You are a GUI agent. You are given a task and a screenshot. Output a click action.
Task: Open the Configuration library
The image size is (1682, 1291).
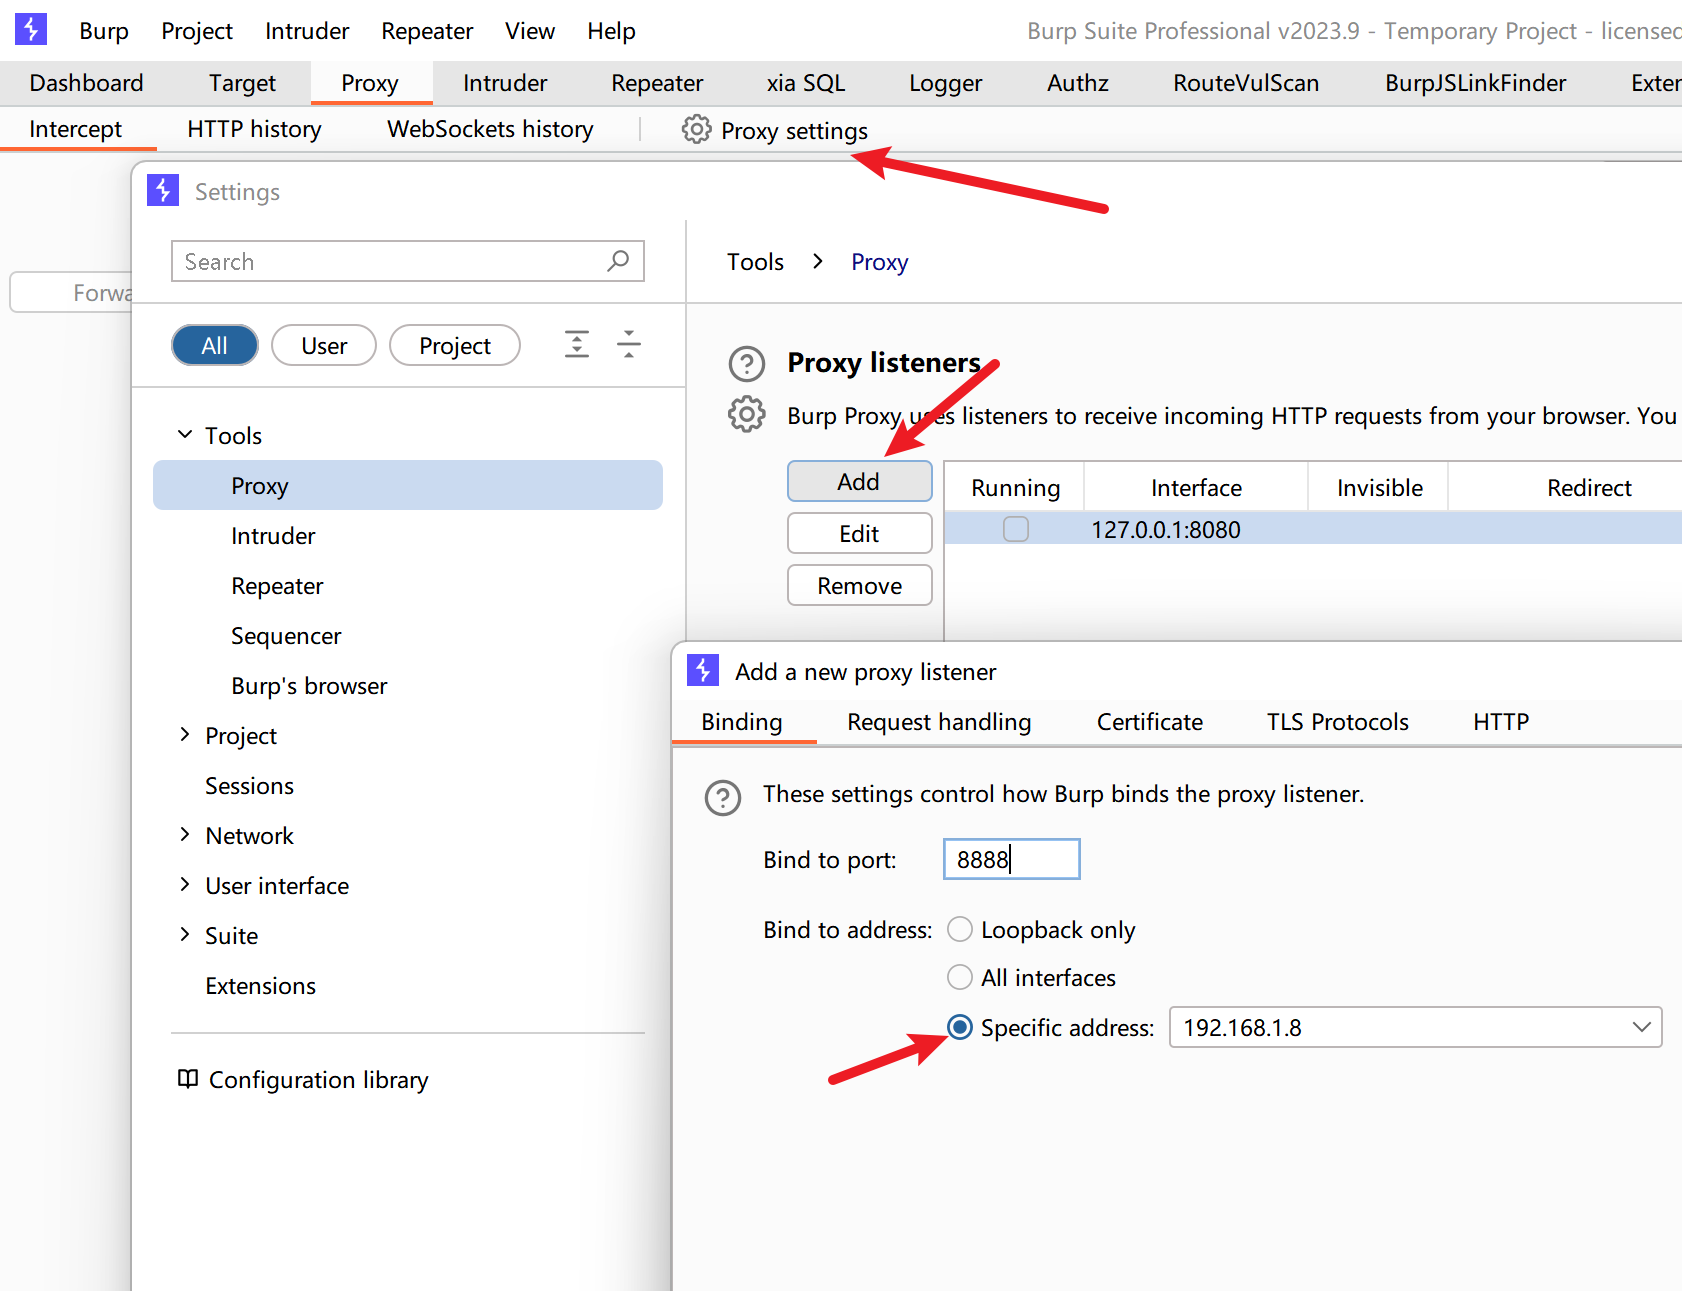coord(303,1080)
